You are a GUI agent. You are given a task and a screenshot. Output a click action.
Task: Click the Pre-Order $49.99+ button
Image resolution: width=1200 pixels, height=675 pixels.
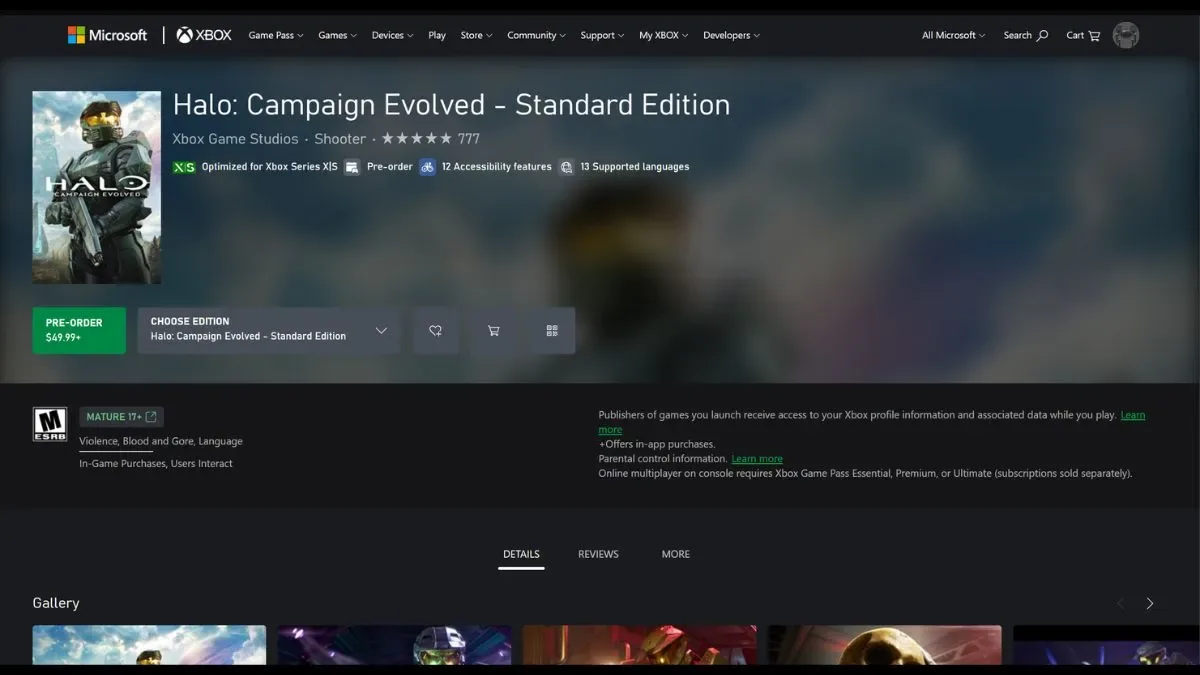click(x=79, y=331)
